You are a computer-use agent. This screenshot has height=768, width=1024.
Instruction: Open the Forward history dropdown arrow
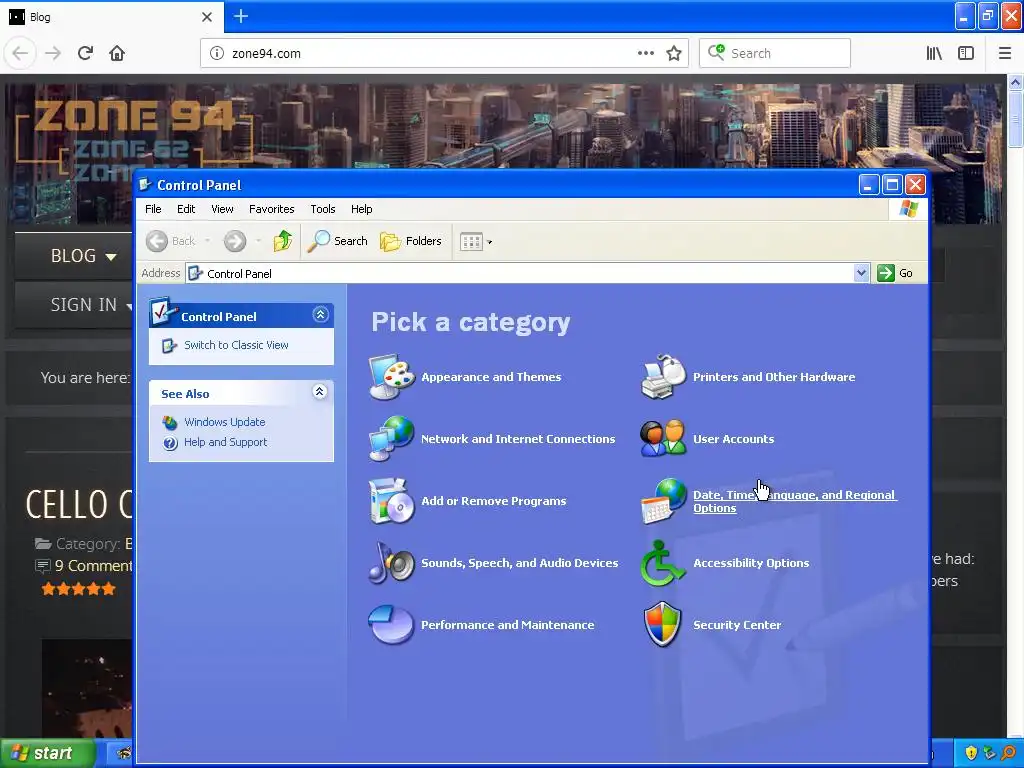tap(259, 241)
